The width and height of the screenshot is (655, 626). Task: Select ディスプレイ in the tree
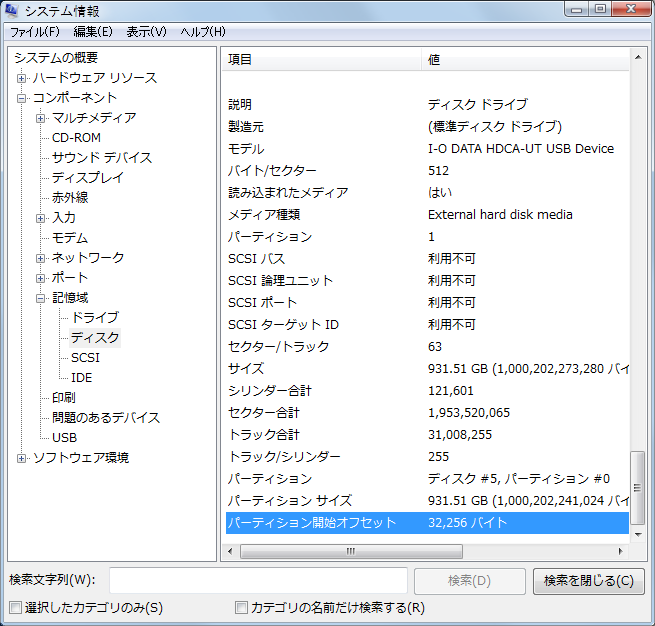[88, 178]
